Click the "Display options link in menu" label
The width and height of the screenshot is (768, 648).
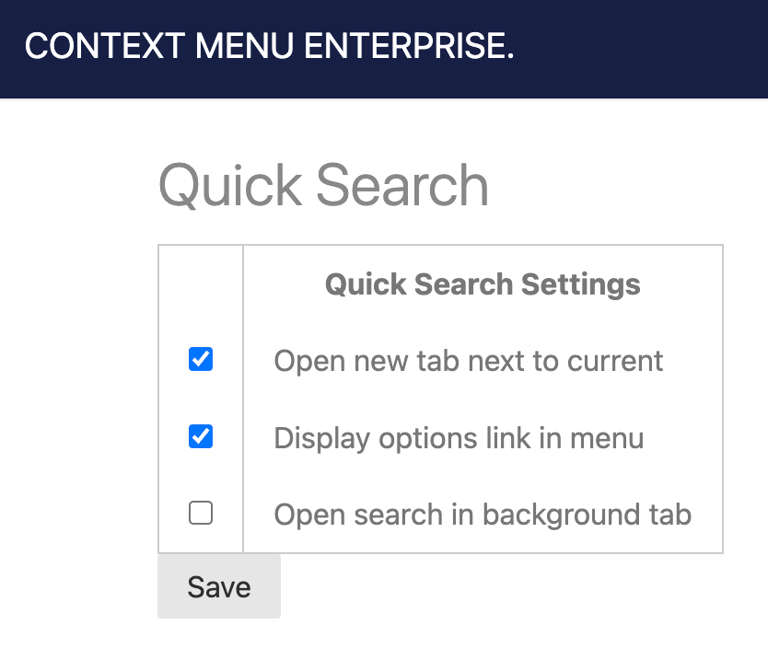coord(458,437)
